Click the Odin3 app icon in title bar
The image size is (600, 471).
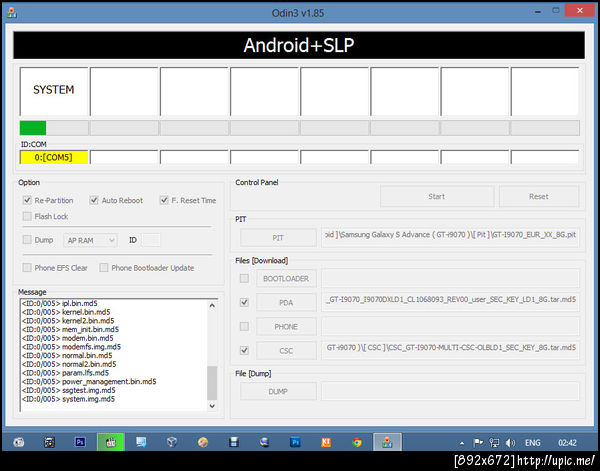(x=11, y=13)
